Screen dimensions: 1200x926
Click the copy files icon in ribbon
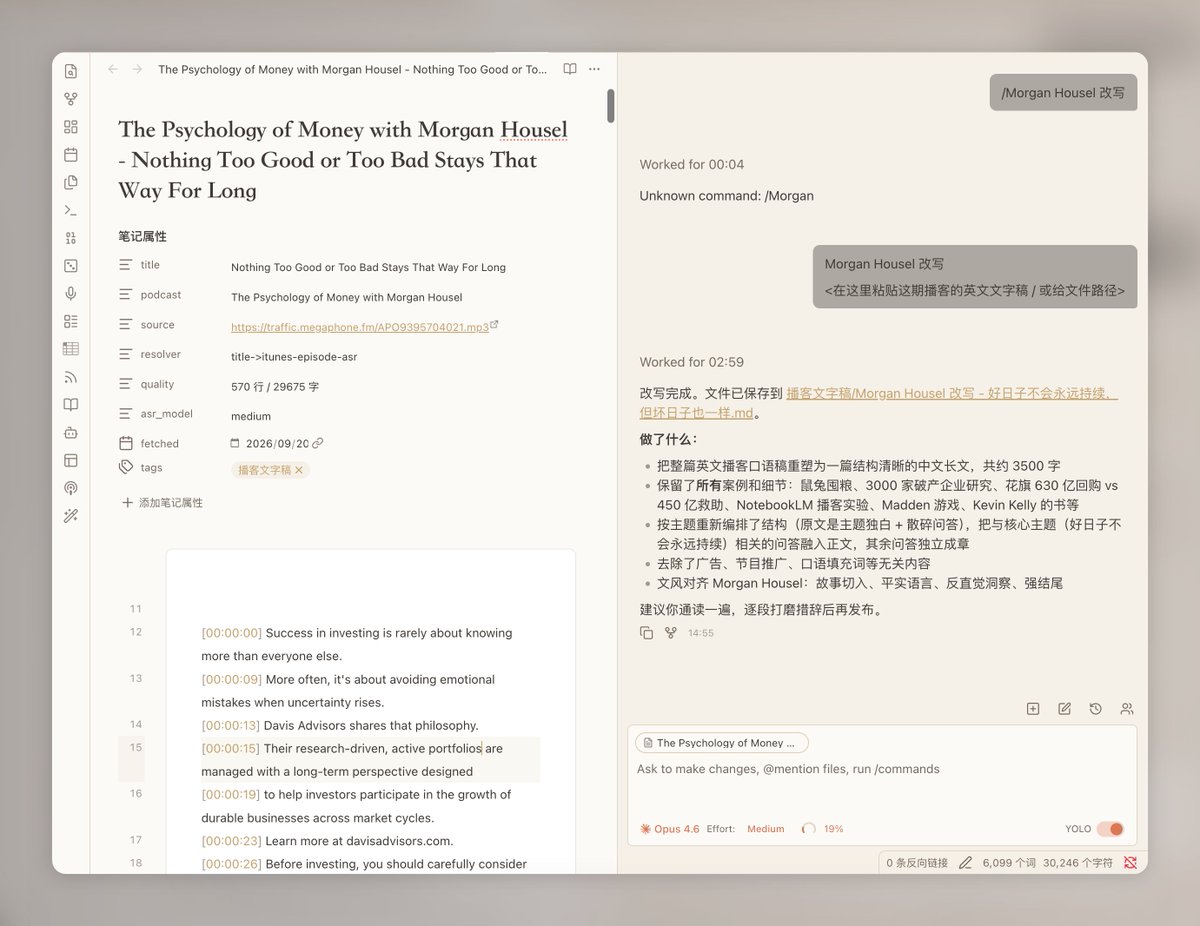click(71, 182)
